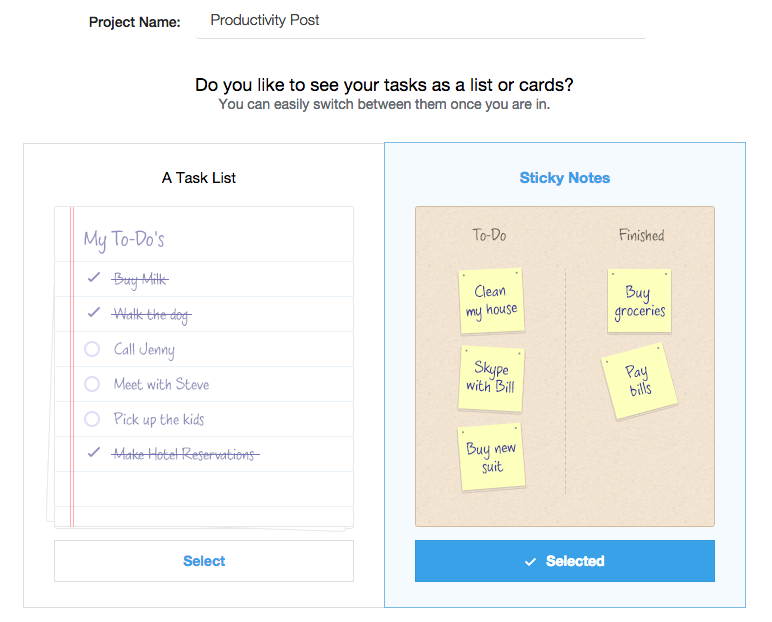Click the To-Do column header on the corkboard
The height and width of the screenshot is (622, 772).
tap(489, 236)
